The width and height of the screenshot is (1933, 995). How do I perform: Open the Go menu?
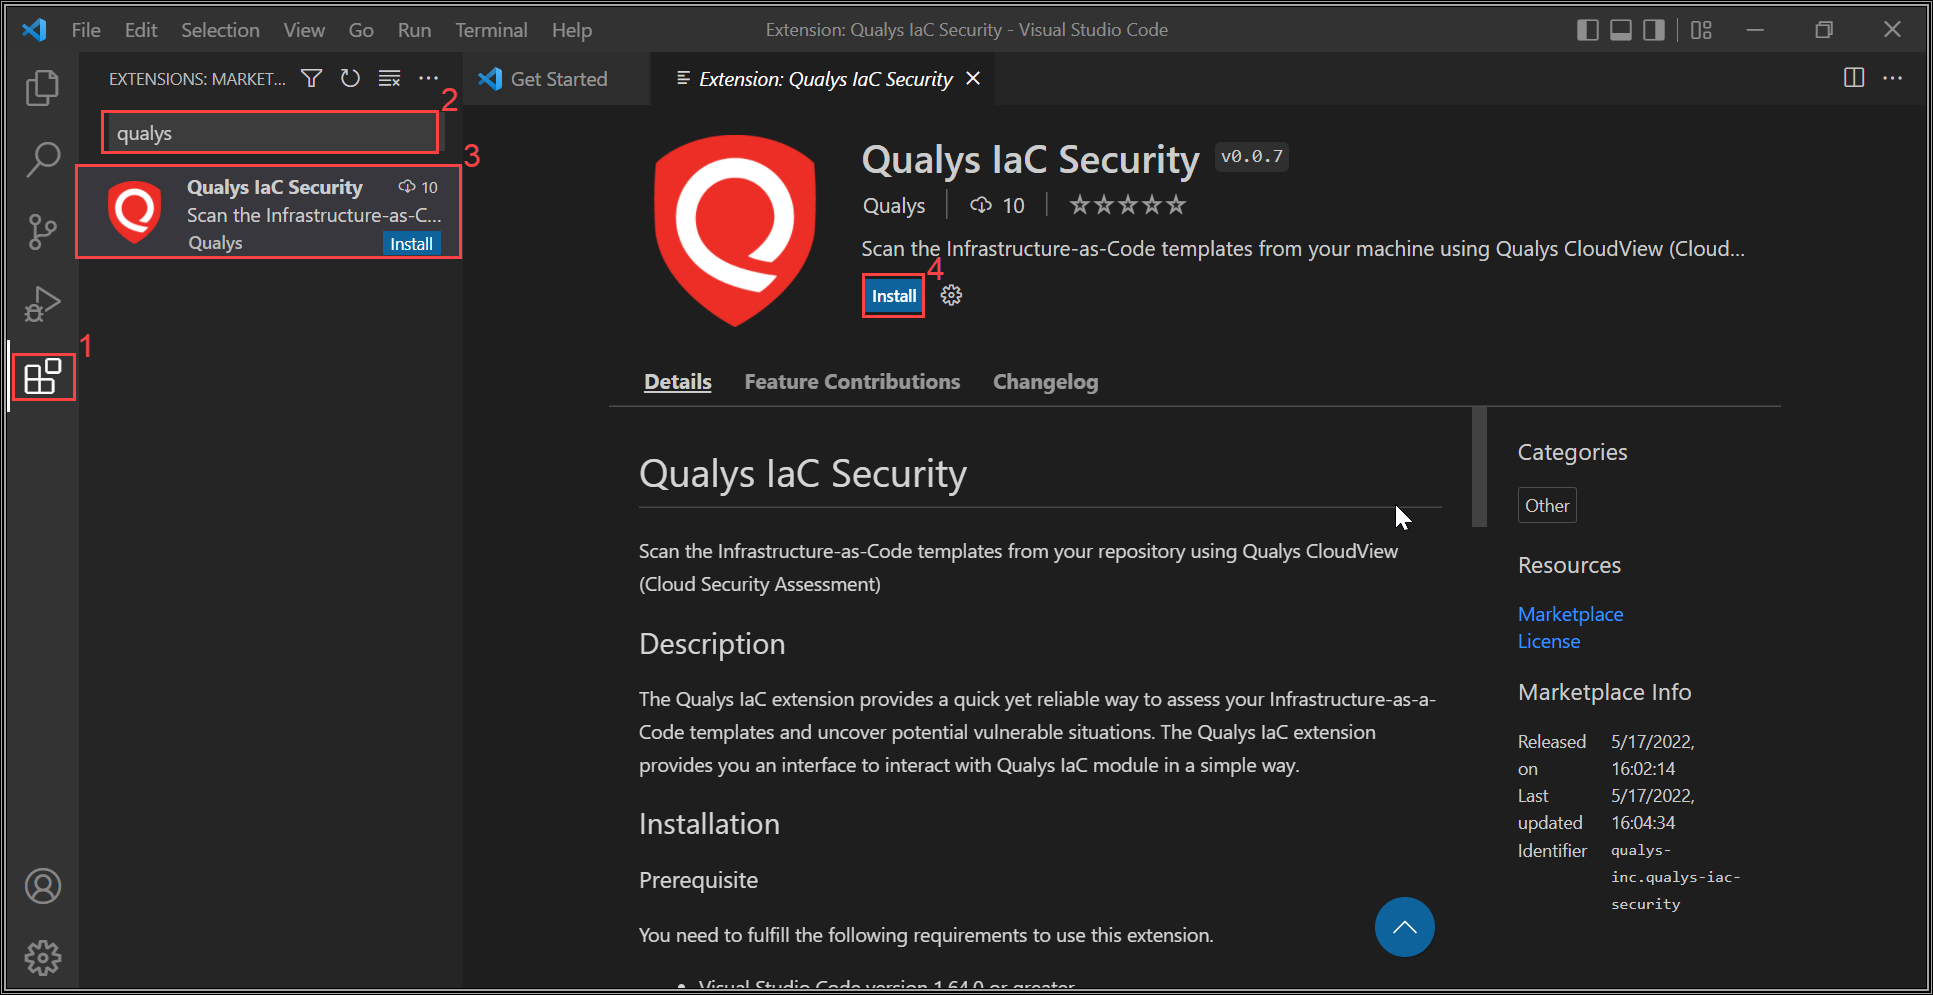[361, 30]
